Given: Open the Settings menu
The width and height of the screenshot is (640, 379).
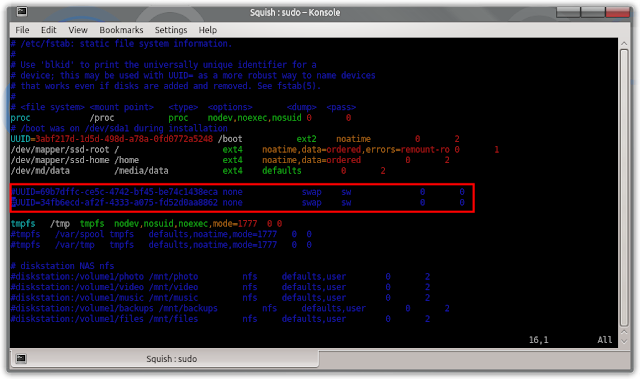Looking at the screenshot, I should [171, 30].
